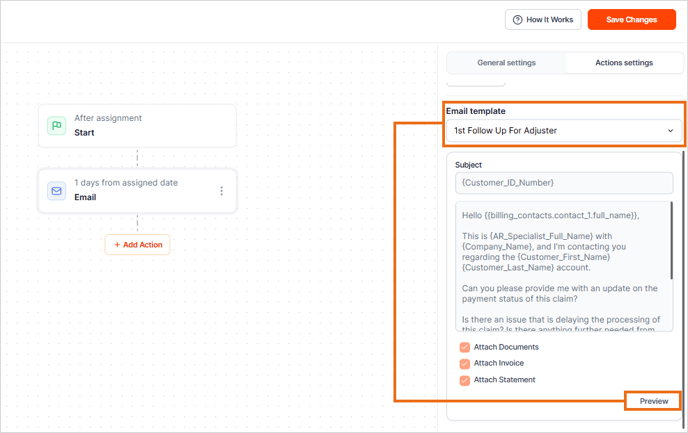Viewport: 688px width, 433px height.
Task: Click into the Subject input field
Action: point(564,183)
